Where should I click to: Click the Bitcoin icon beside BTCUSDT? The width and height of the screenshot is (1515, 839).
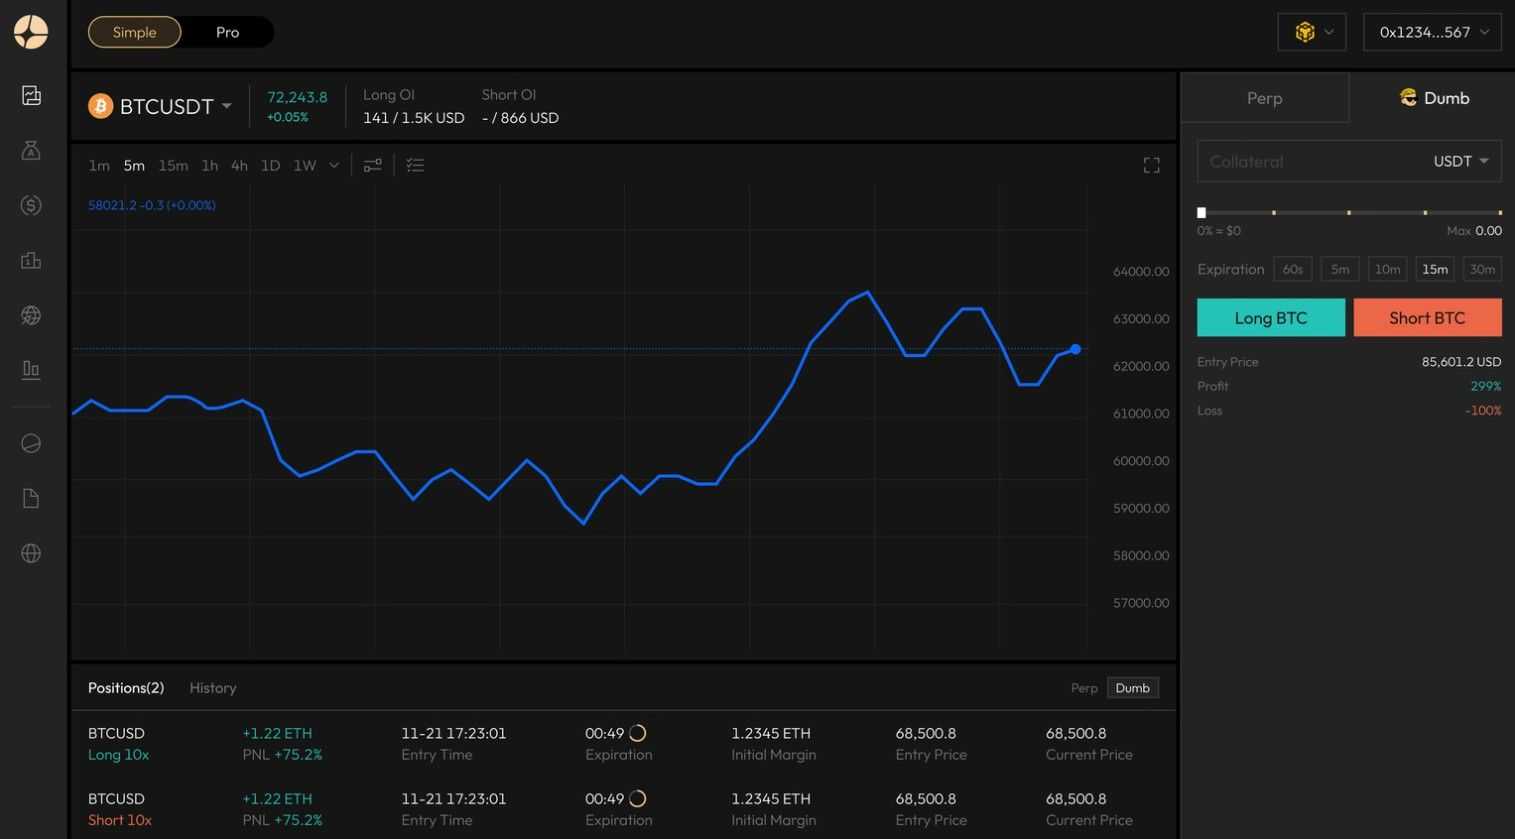click(x=100, y=106)
